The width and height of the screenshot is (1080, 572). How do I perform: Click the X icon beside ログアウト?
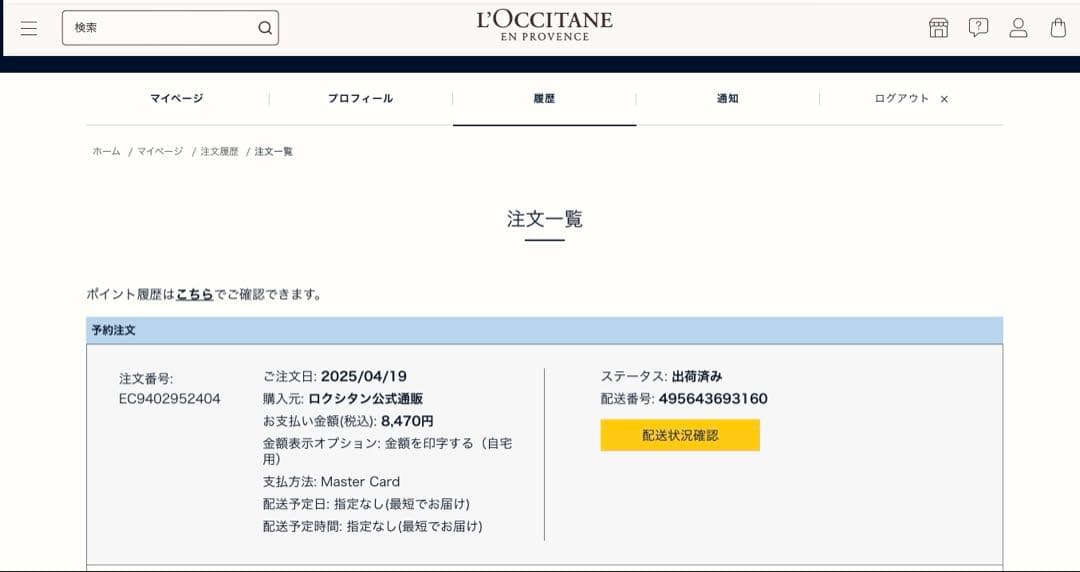(944, 99)
